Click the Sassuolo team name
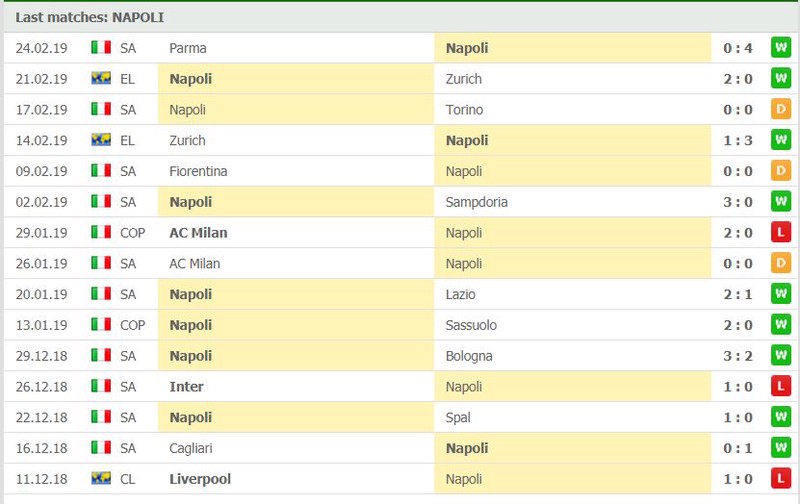The width and height of the screenshot is (800, 504). [471, 325]
